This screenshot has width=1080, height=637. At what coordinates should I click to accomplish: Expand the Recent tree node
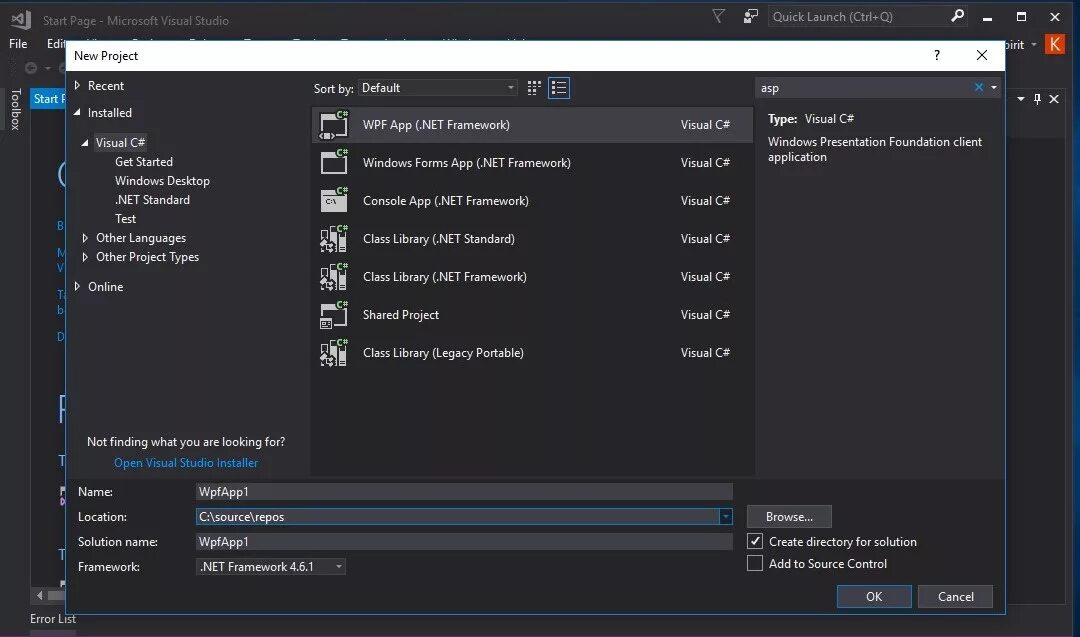tap(77, 85)
